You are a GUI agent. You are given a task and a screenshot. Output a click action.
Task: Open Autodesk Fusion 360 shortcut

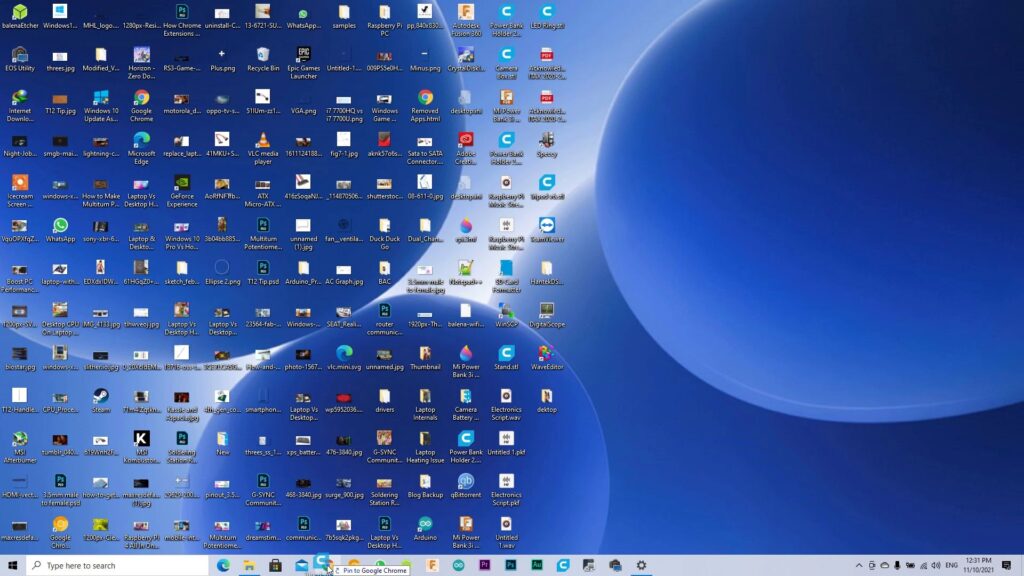466,20
